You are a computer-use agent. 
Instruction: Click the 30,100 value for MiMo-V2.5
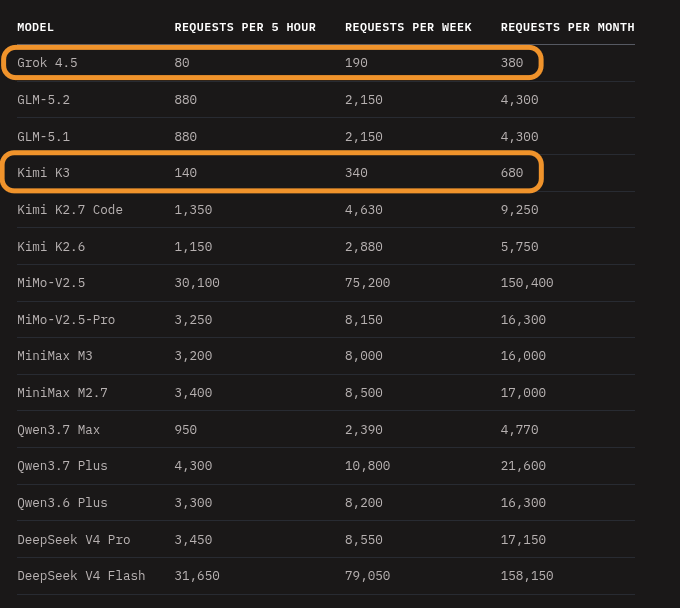pyautogui.click(x=197, y=283)
